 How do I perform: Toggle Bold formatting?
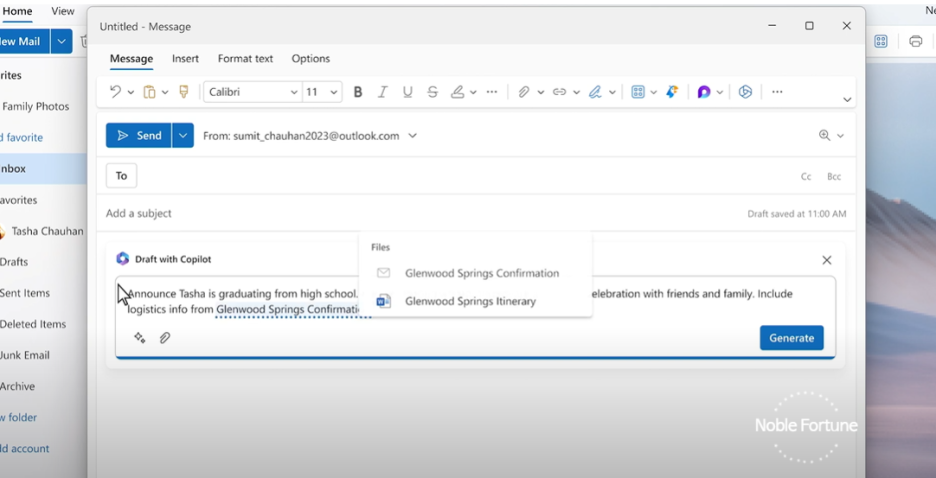[358, 92]
